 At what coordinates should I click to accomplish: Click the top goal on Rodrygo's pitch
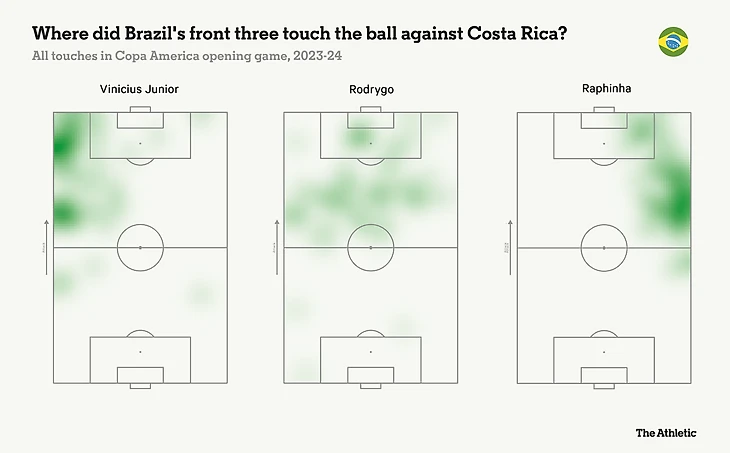tap(371, 109)
